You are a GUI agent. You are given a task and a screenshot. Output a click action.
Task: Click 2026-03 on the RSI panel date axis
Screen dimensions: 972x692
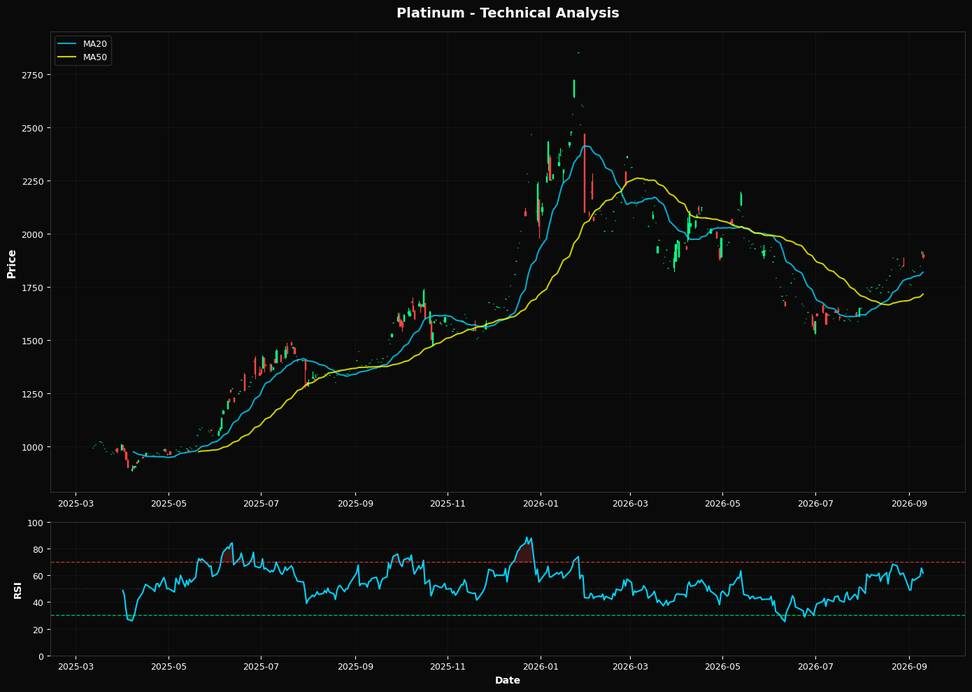pyautogui.click(x=630, y=667)
